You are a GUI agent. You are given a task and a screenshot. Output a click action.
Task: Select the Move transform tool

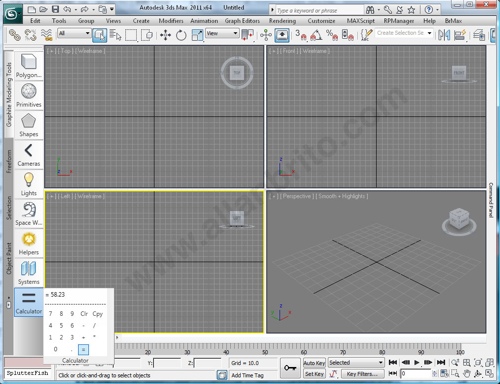click(x=165, y=35)
